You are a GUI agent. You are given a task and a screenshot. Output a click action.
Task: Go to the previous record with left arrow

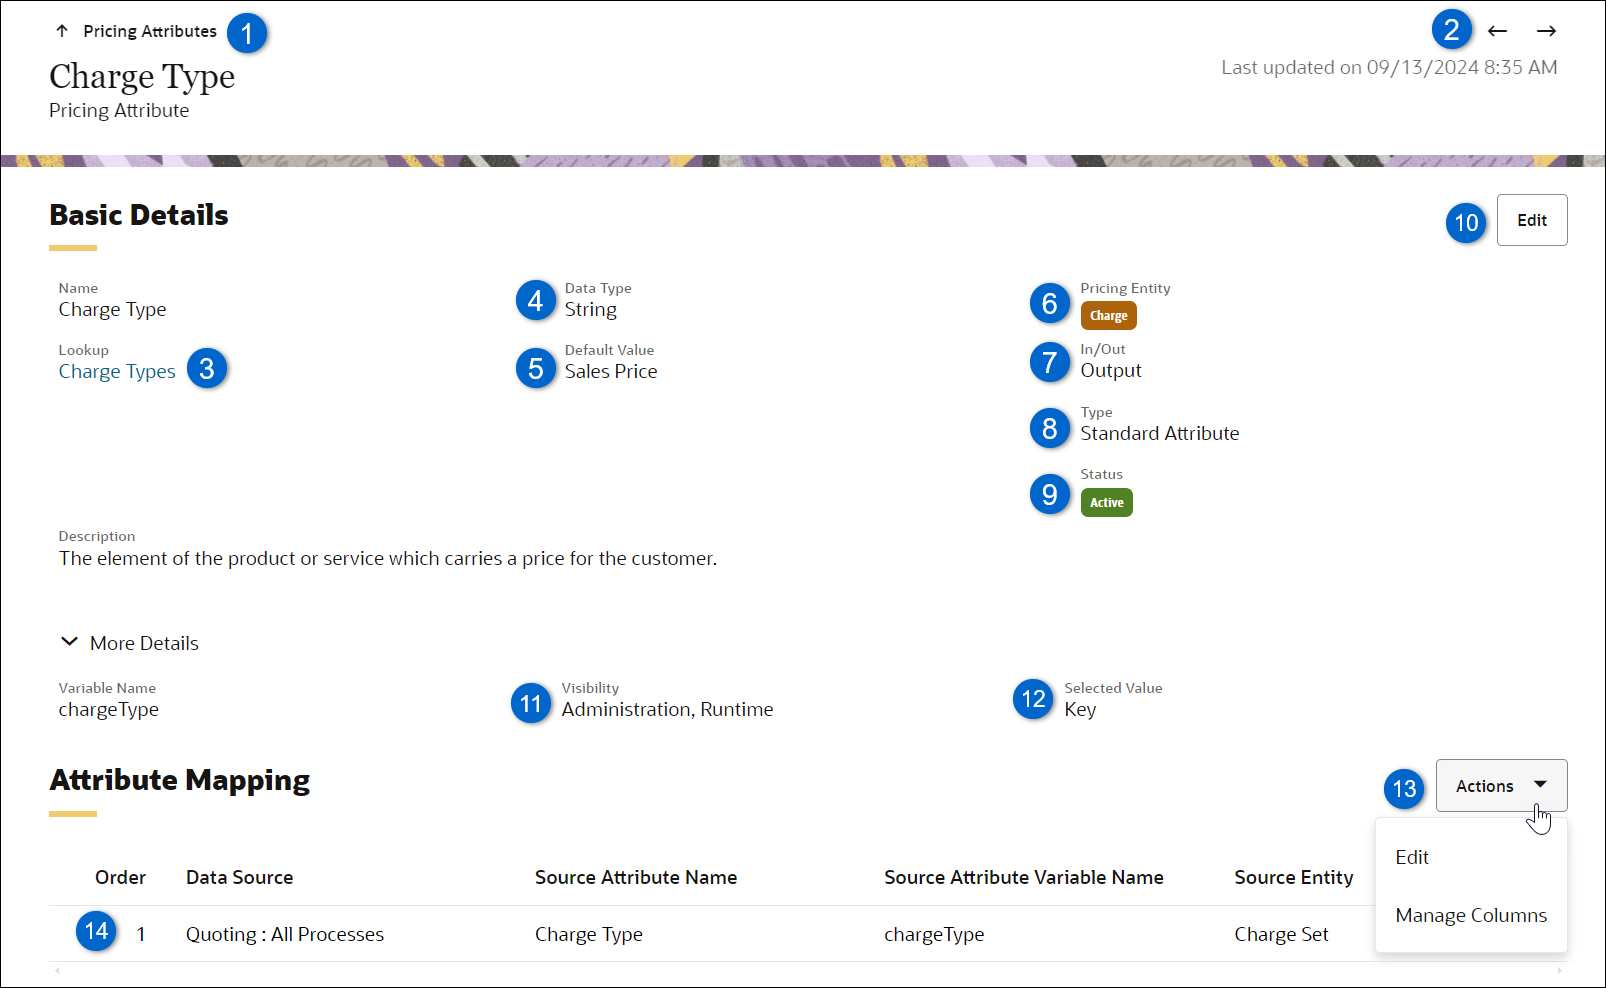[1497, 30]
